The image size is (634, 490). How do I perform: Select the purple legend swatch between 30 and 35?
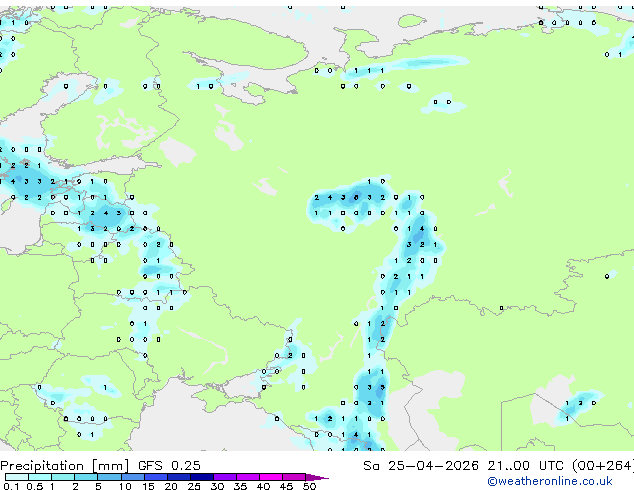point(225,477)
